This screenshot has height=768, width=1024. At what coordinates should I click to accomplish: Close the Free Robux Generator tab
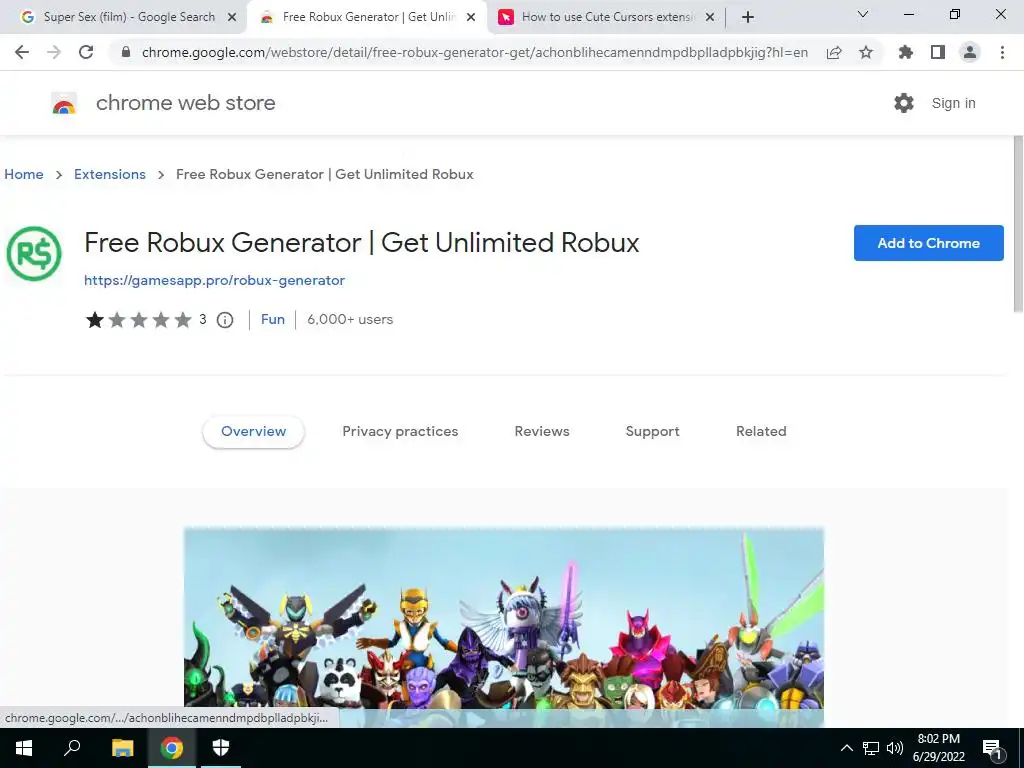tap(471, 17)
